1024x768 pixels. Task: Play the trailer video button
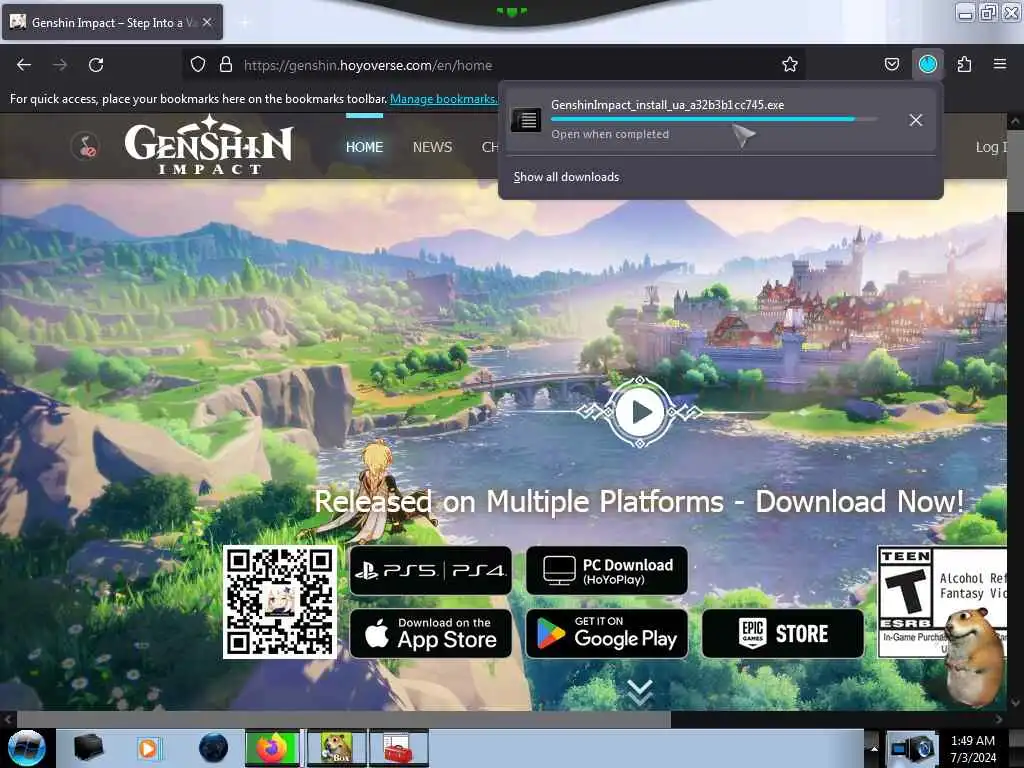pos(639,412)
